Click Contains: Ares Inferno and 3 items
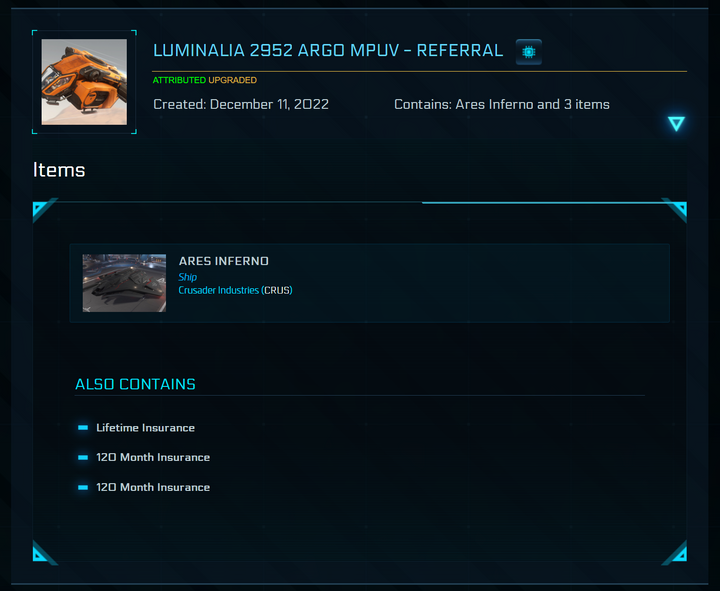This screenshot has height=591, width=720. [501, 104]
